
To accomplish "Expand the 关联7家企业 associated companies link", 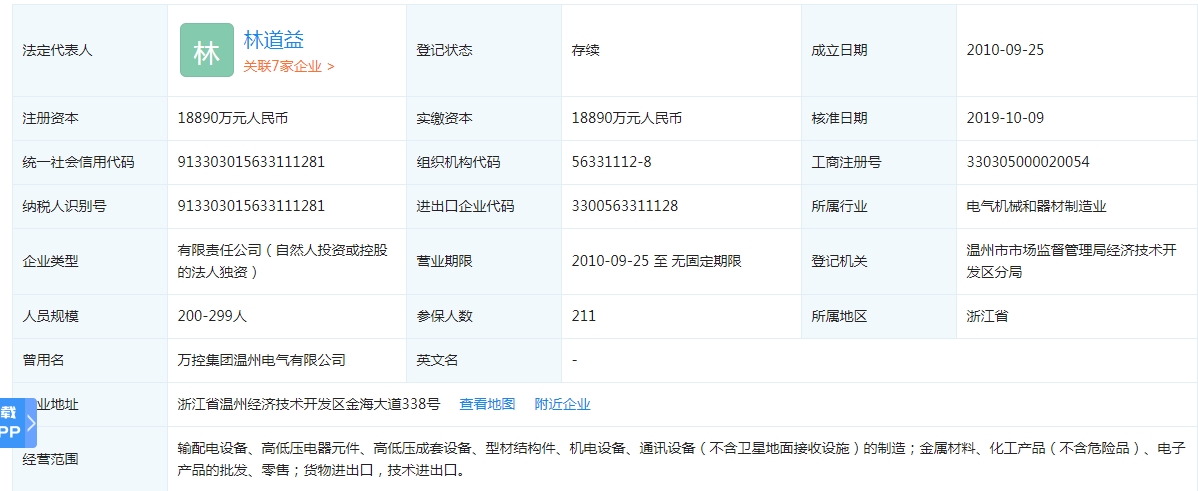I will (288, 66).
